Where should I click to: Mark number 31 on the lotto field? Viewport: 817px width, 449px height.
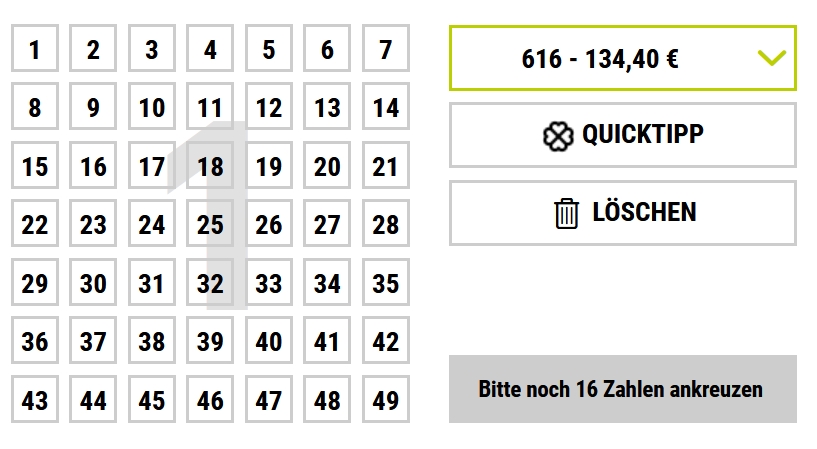coord(152,282)
